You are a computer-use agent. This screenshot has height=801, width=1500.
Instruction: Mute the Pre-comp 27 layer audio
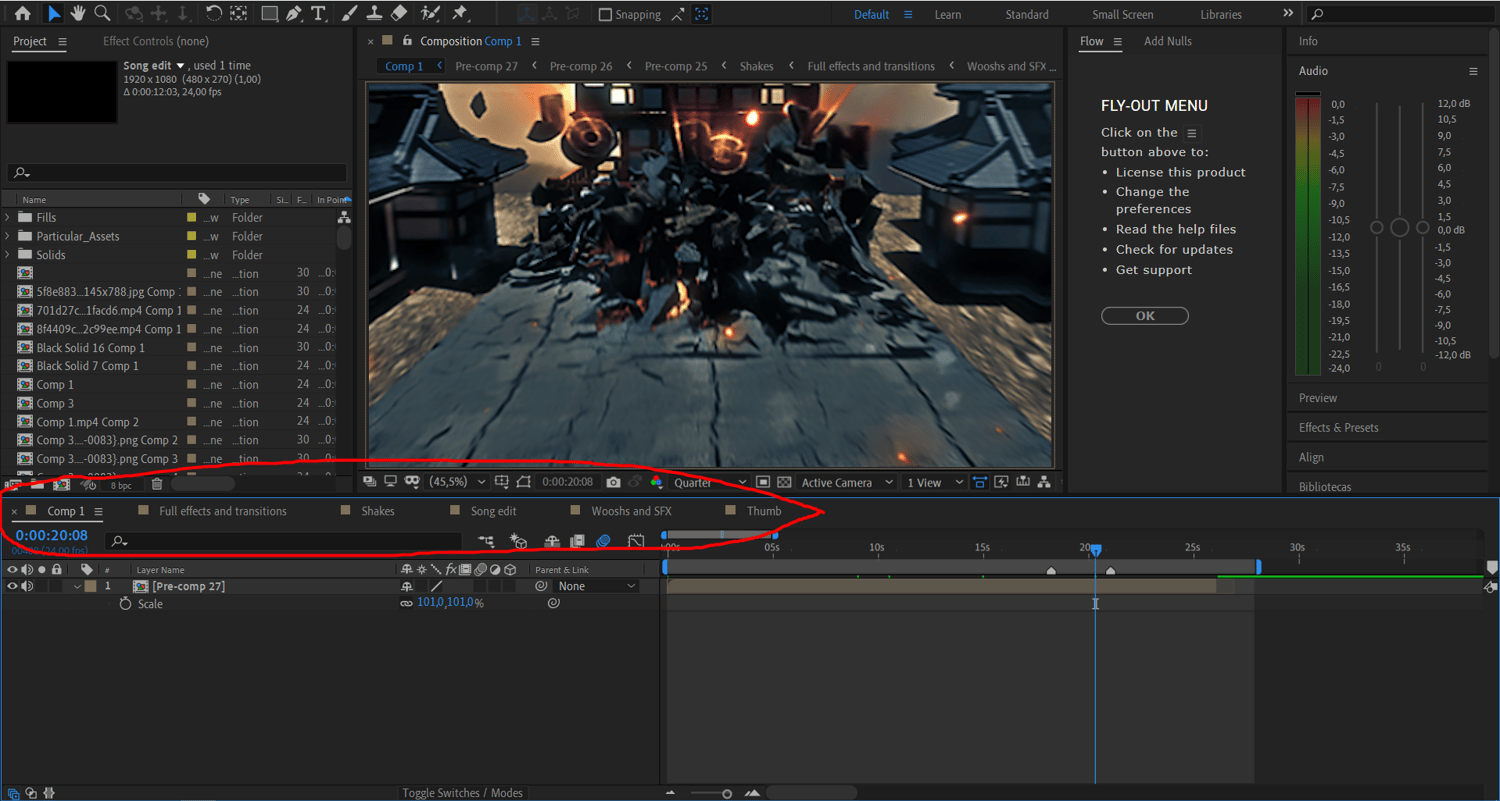[x=27, y=586]
